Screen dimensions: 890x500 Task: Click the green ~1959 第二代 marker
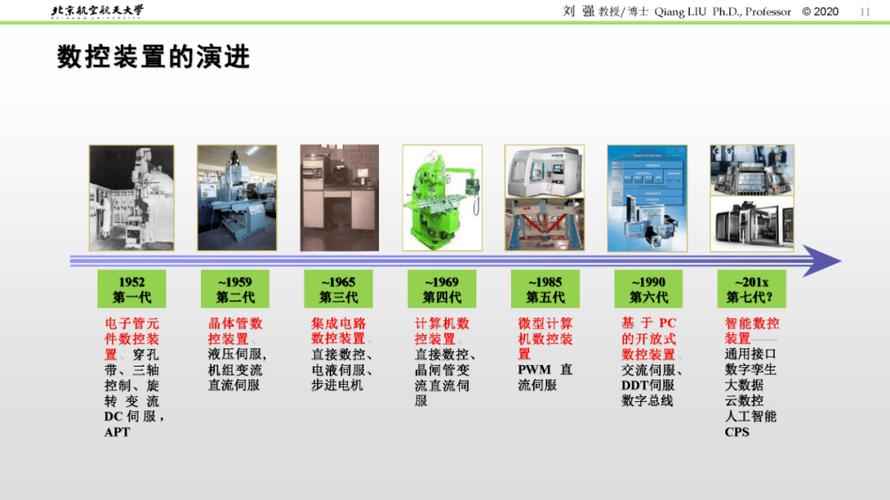tap(235, 289)
